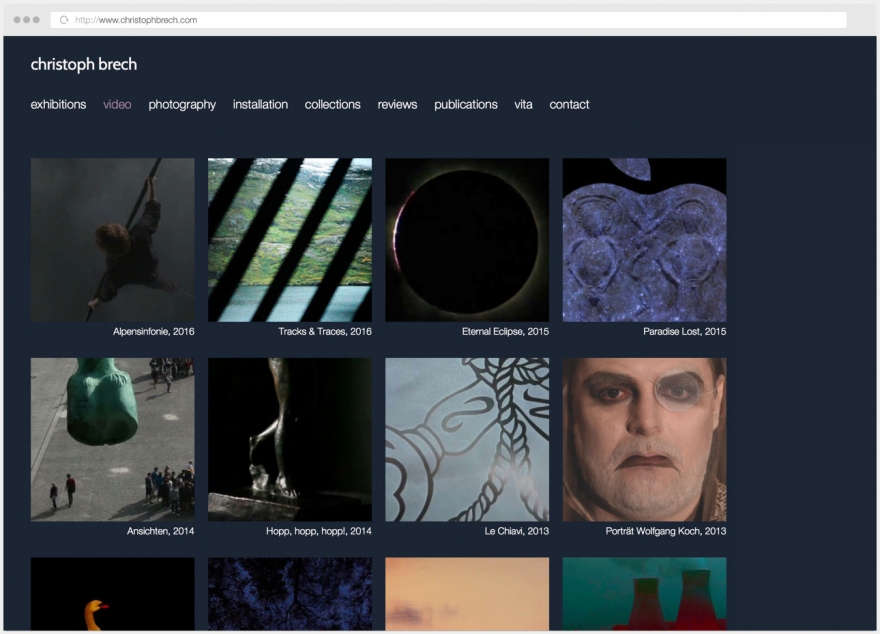Open the contact page

[569, 104]
